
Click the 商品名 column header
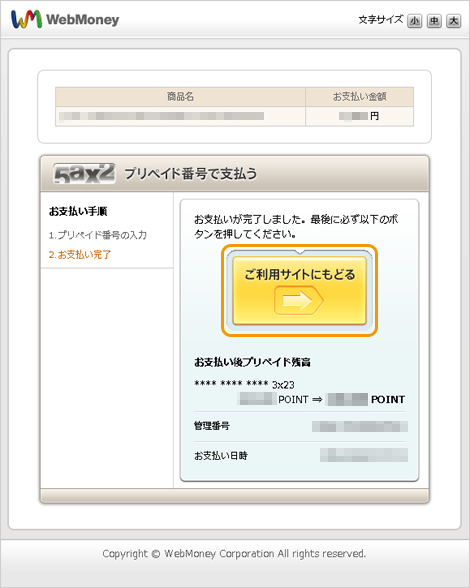[180, 97]
